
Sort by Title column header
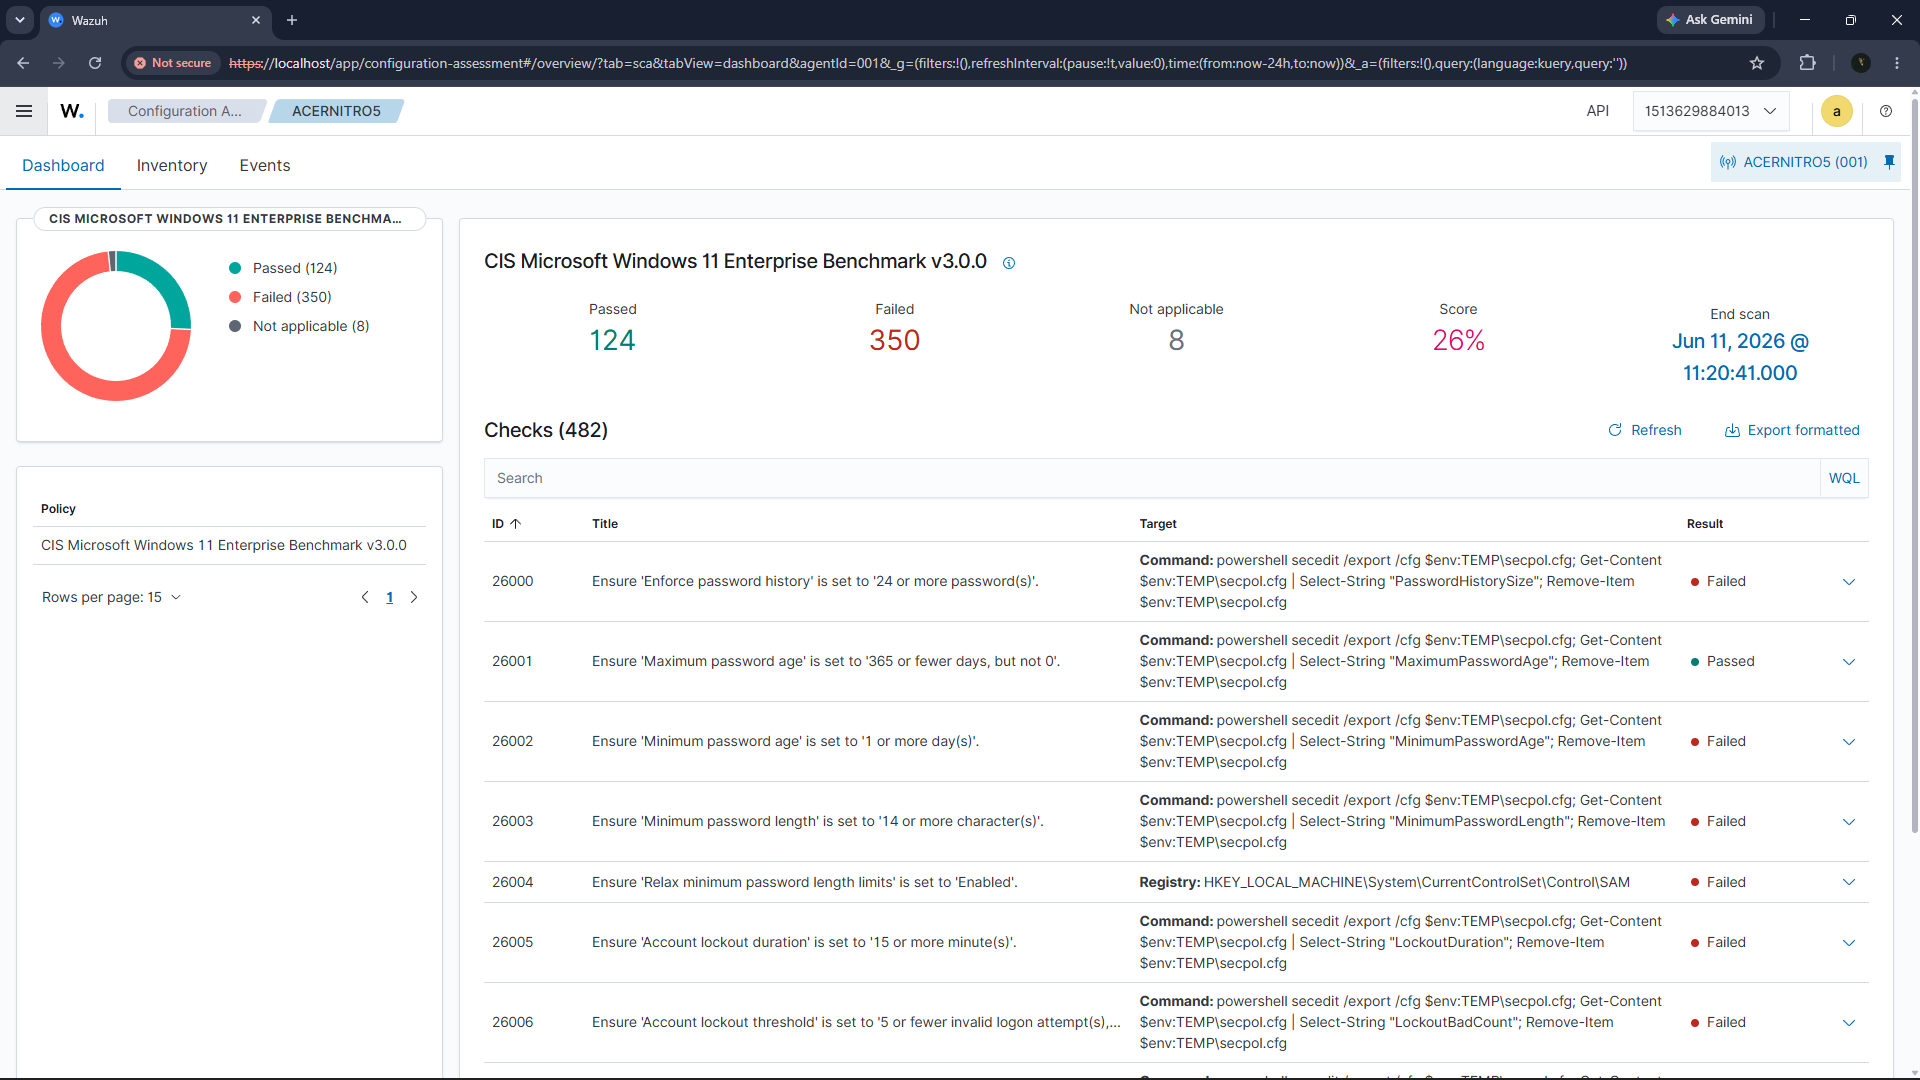(x=605, y=524)
